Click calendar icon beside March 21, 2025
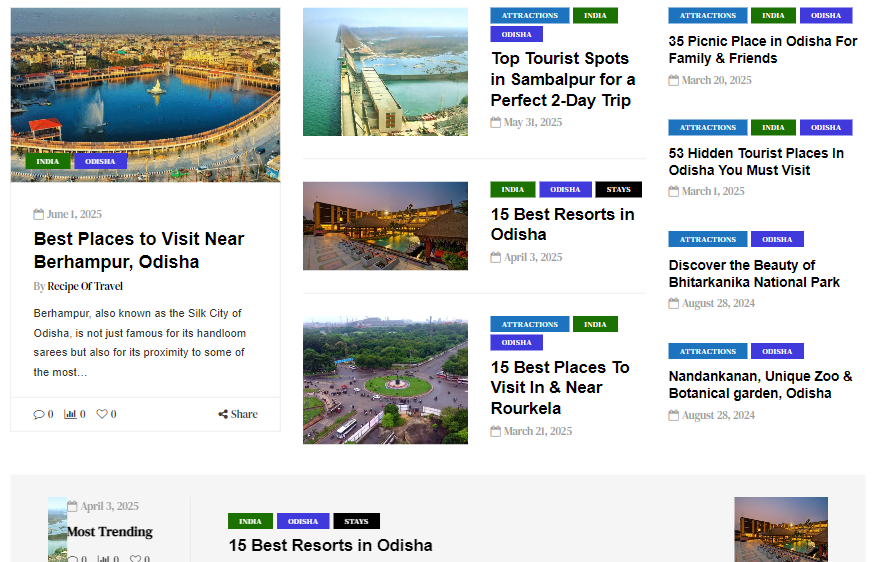Screen dimensions: 872x562 pyautogui.click(x=496, y=431)
